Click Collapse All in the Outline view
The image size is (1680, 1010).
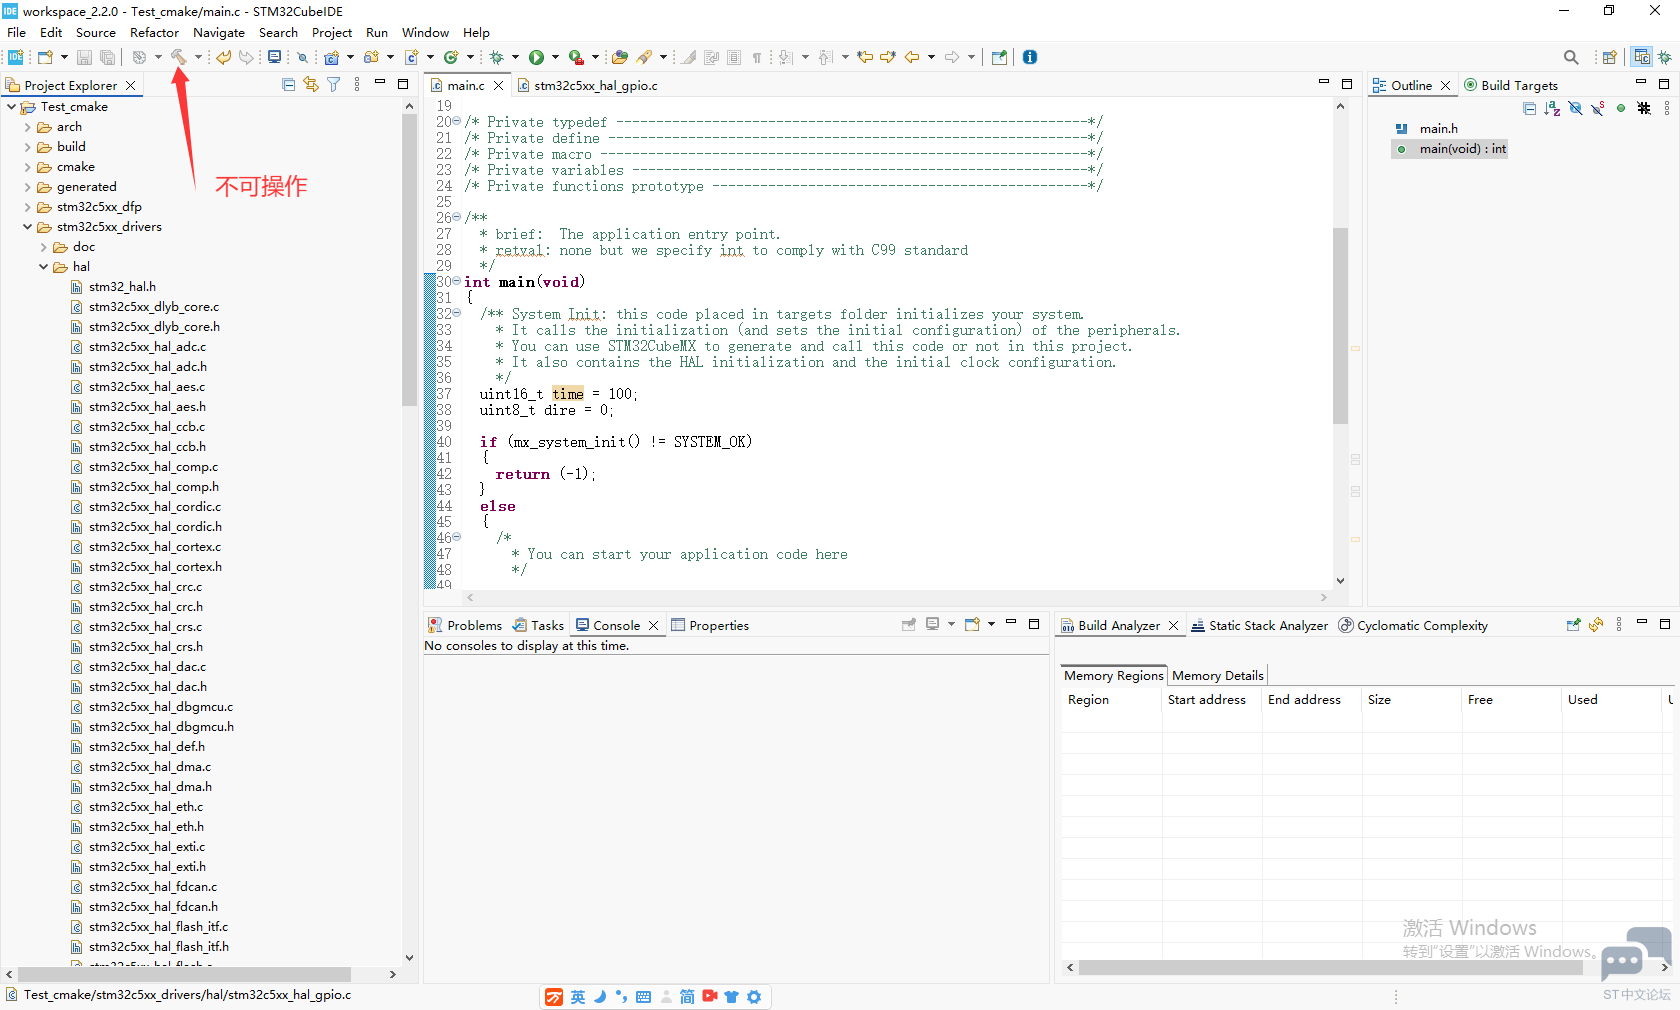point(1530,108)
